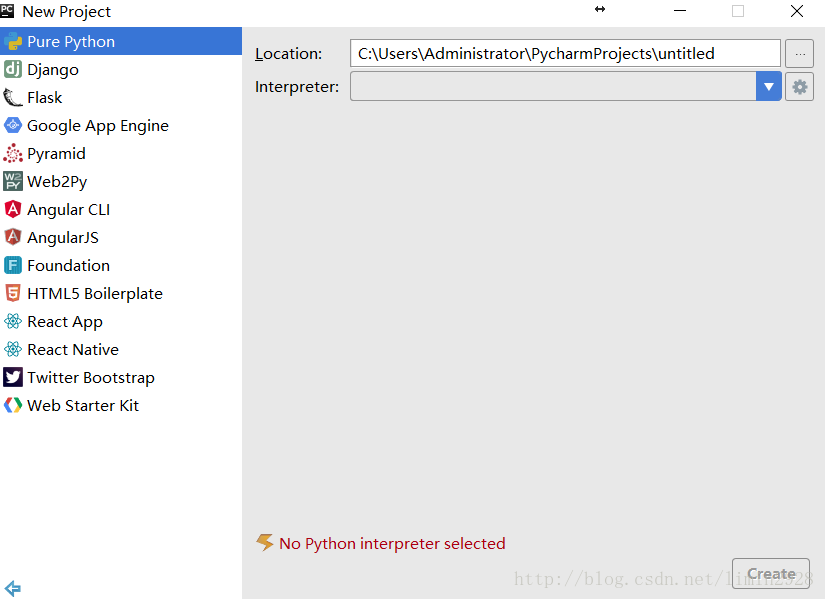Select Foundation in project list

click(121, 265)
